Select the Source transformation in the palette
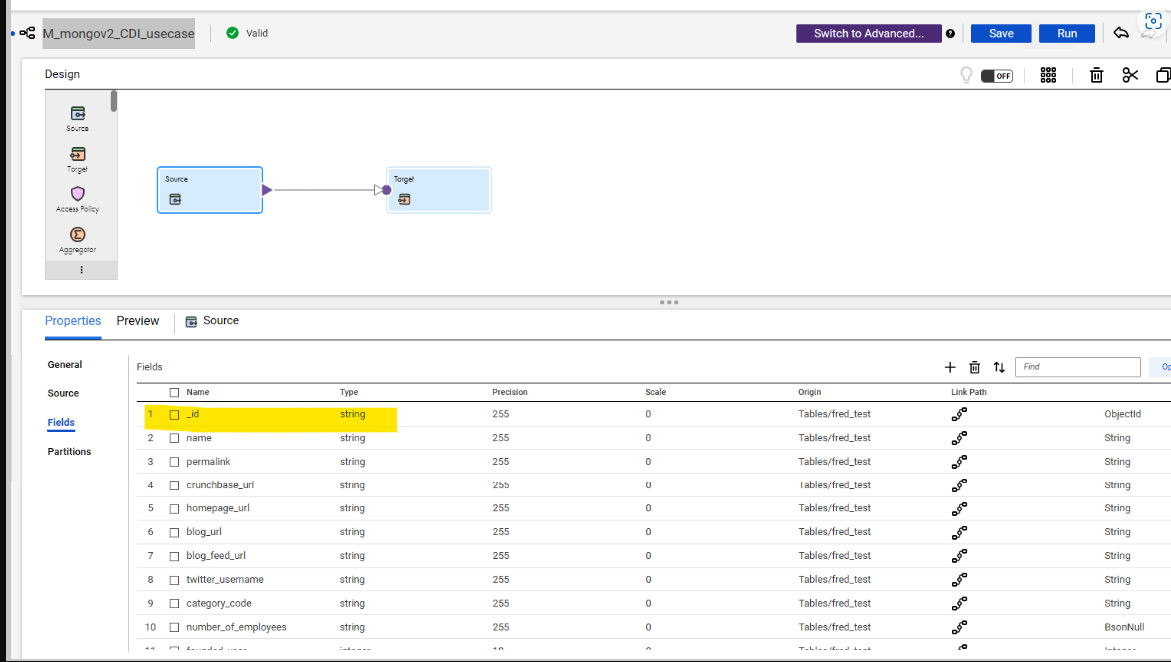The height and width of the screenshot is (662, 1171). point(78,118)
